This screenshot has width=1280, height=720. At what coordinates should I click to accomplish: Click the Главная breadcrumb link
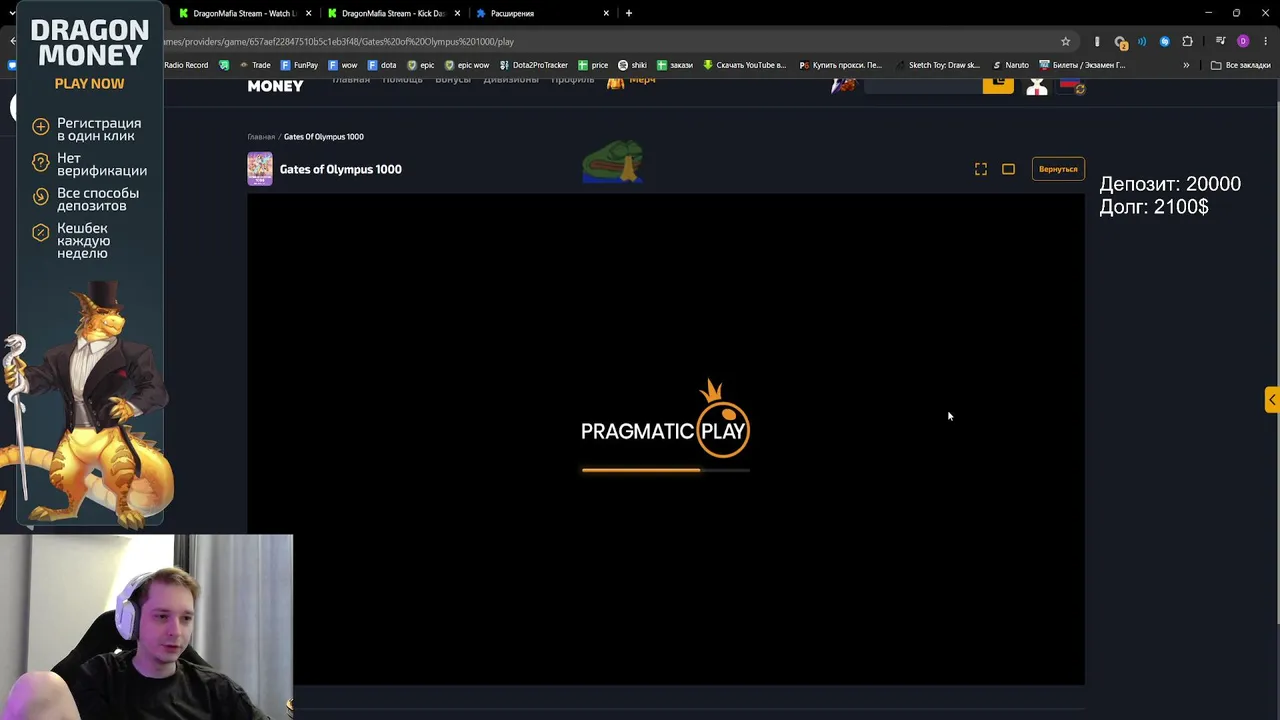coord(261,137)
